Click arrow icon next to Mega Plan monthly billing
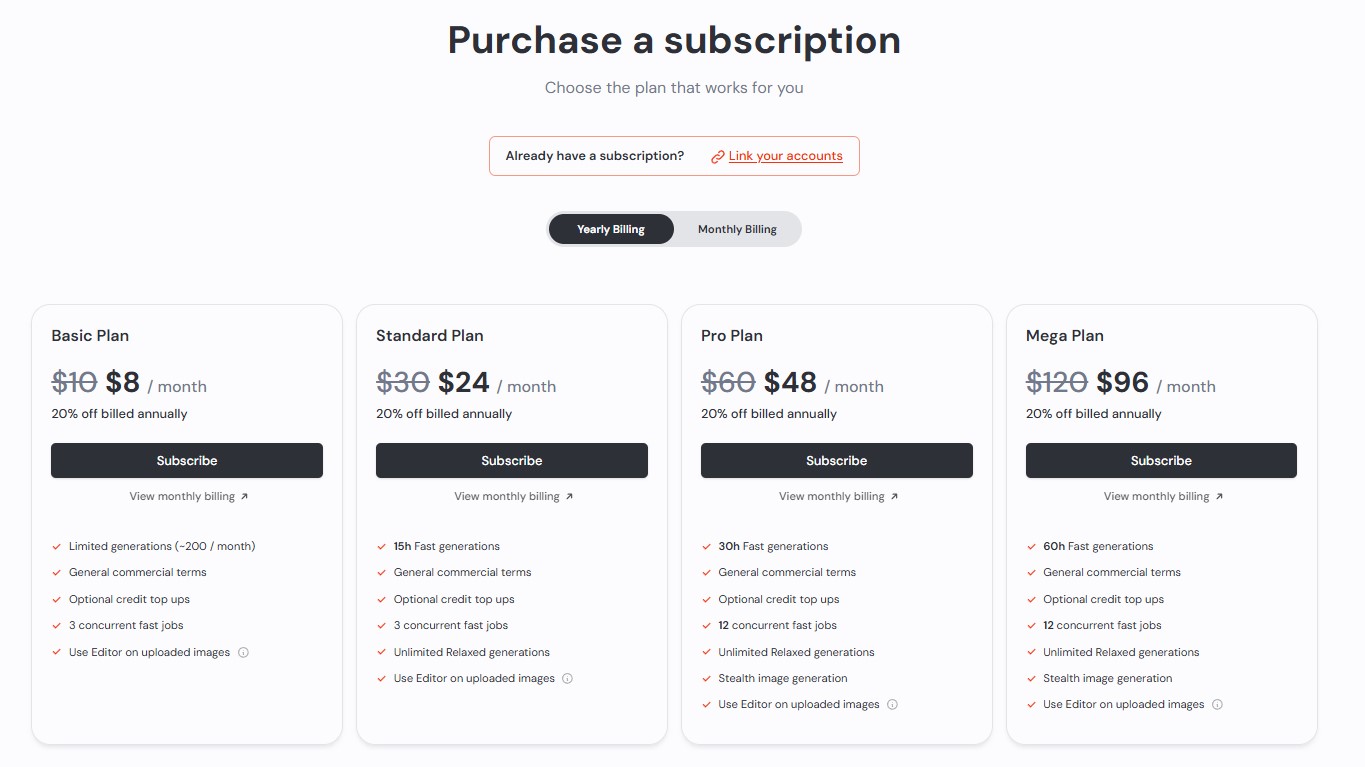The height and width of the screenshot is (767, 1365). pyautogui.click(x=1219, y=496)
